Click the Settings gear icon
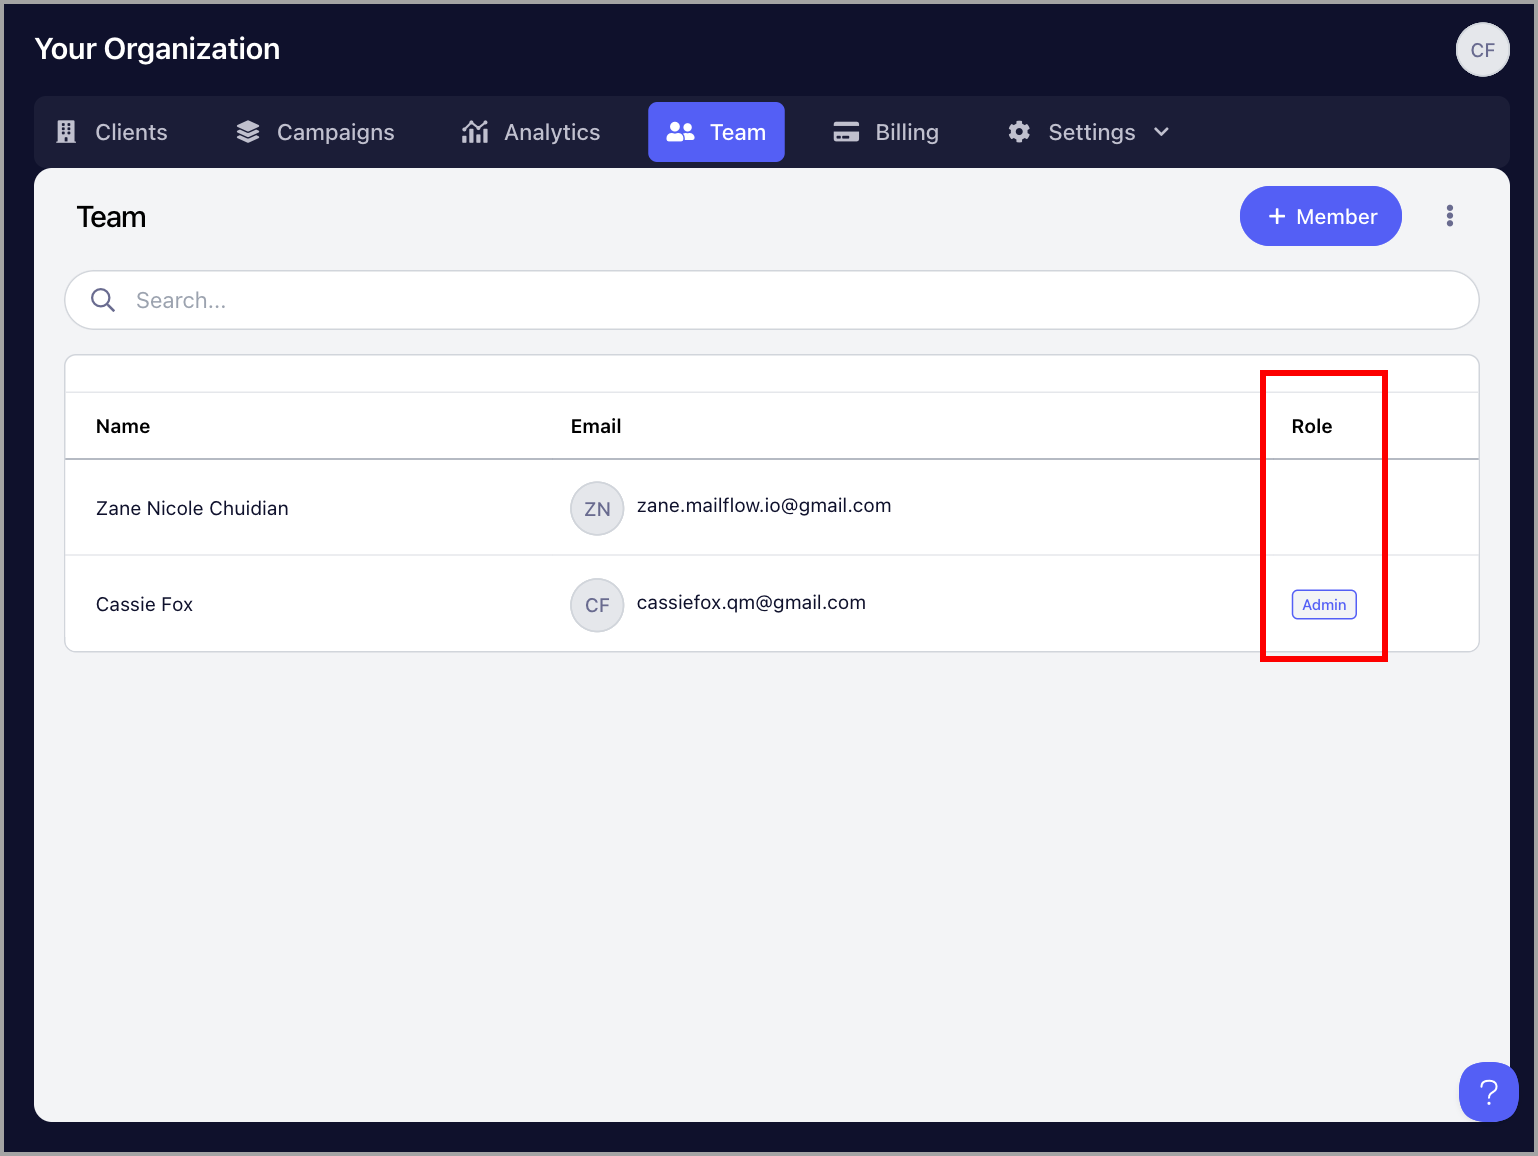Viewport: 1538px width, 1156px height. click(x=1019, y=132)
